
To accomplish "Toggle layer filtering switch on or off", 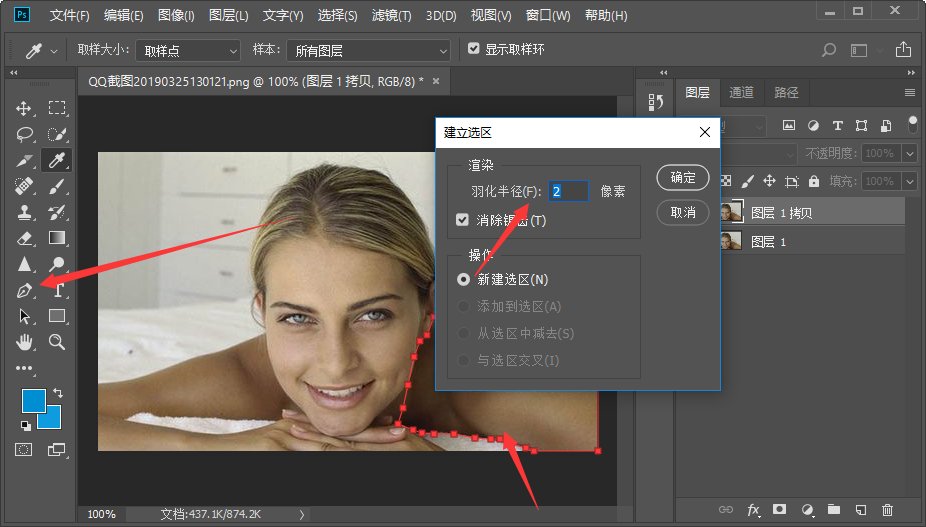I will click(912, 125).
